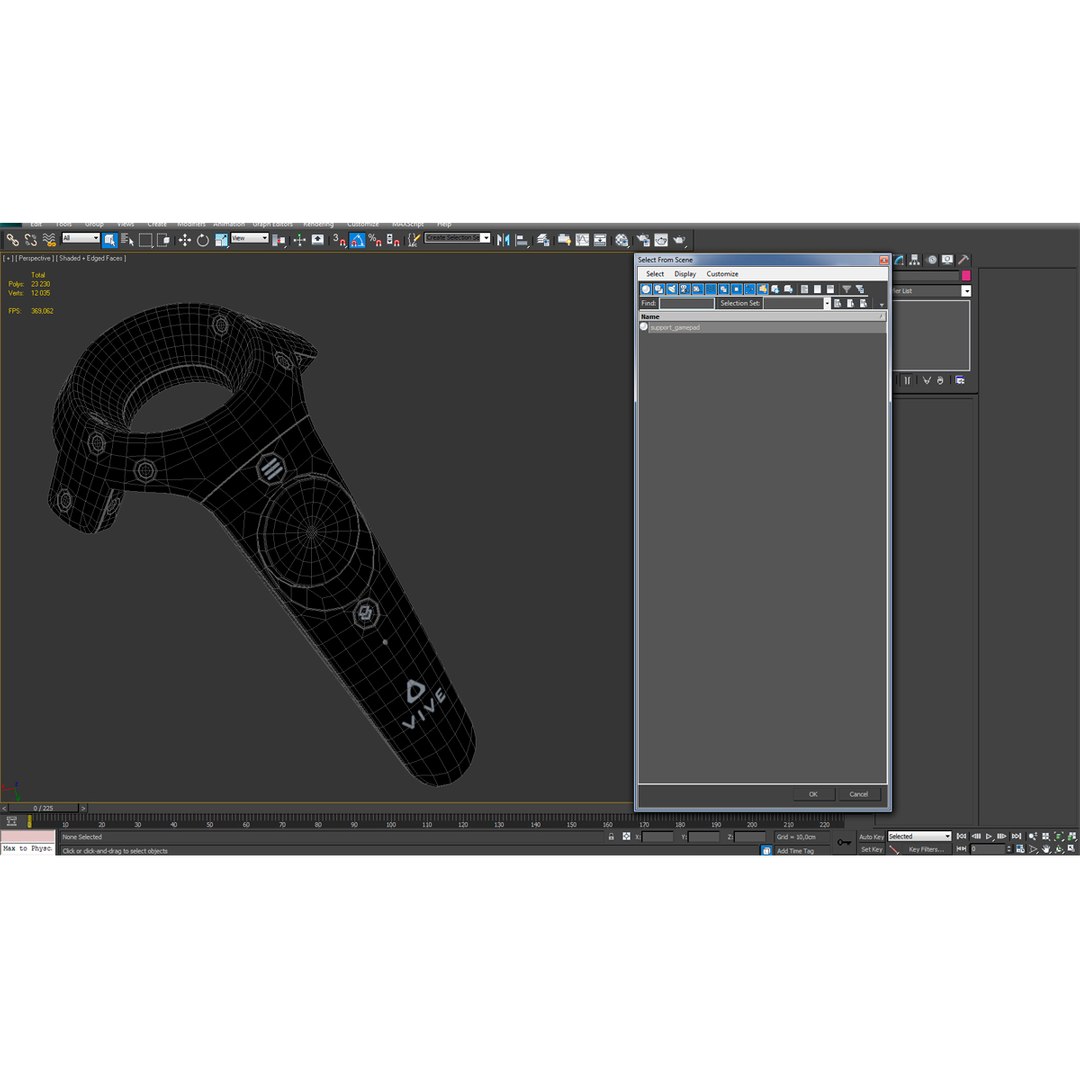
Task: Open Select by Name tool
Action: coord(127,240)
